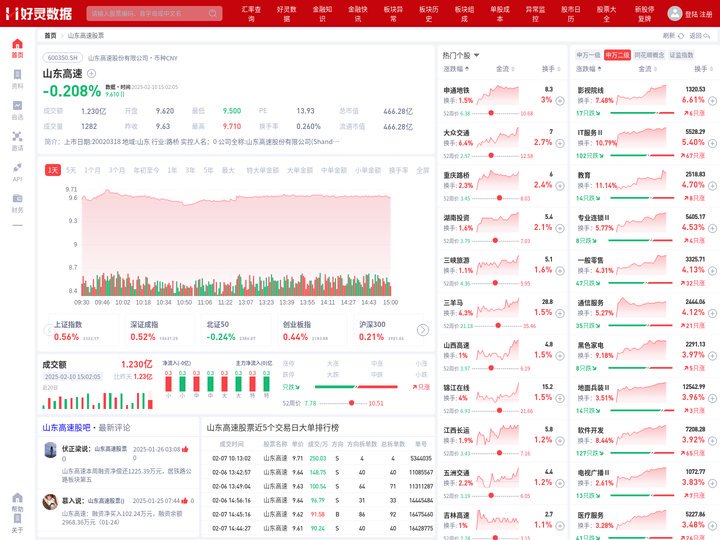Sort sector list by 涨跌幅 column
This screenshot has width=720, height=540.
pyautogui.click(x=589, y=69)
